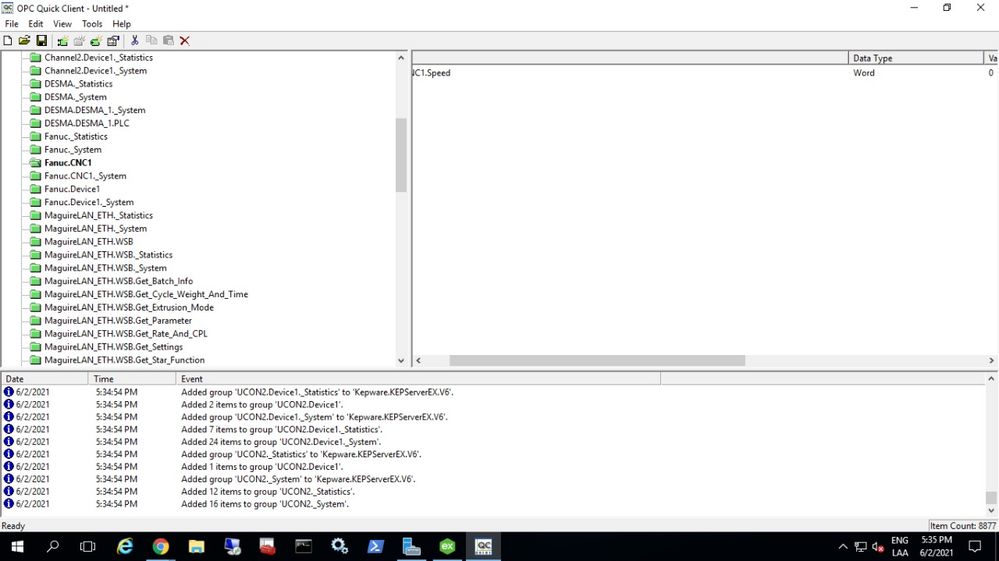The image size is (999, 561).
Task: Select the Fanuc.CNC1 group in the tree
Action: 68,162
